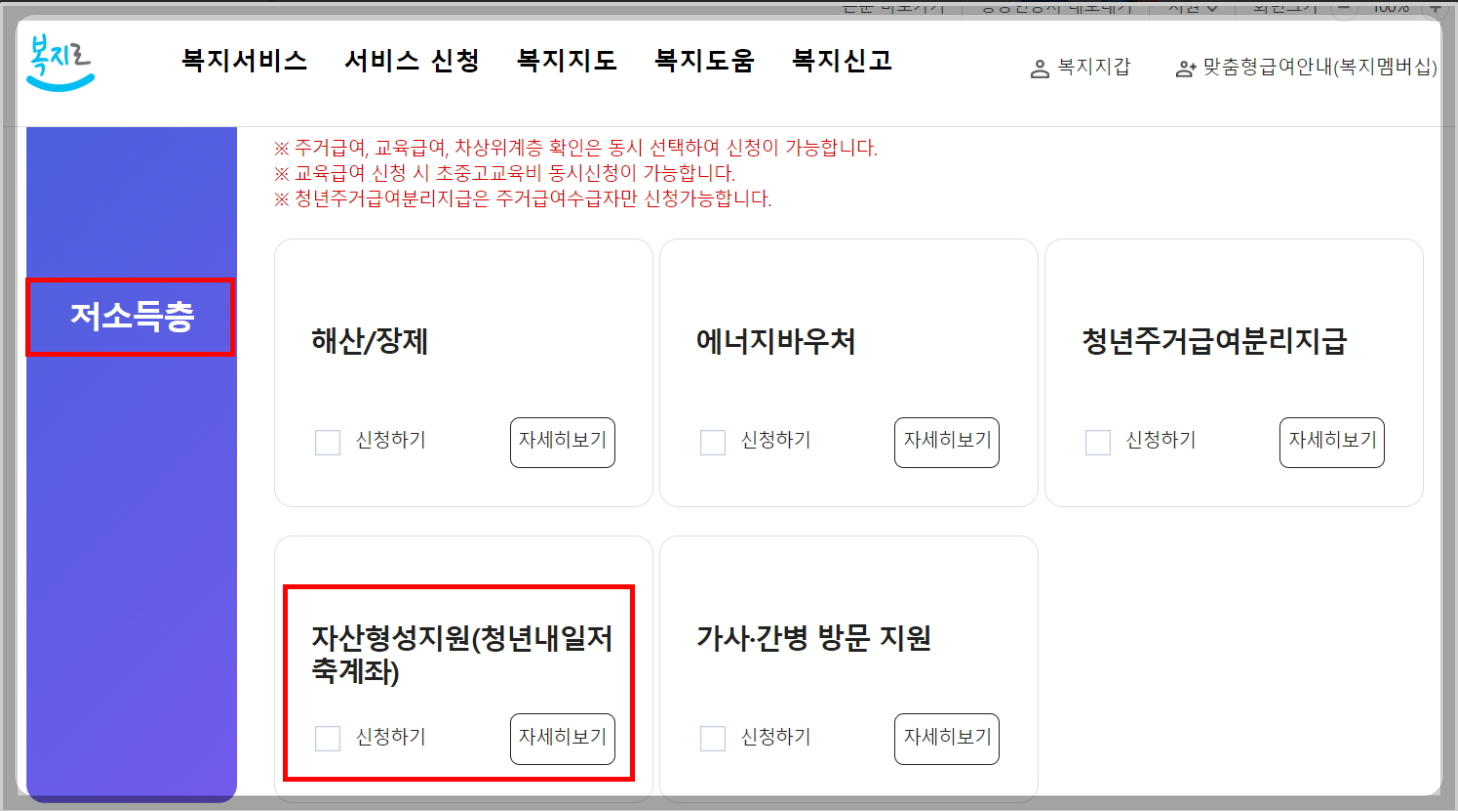Click 자세히보기 on 가사·간병 방문 지원
The image size is (1458, 811).
coord(946,738)
